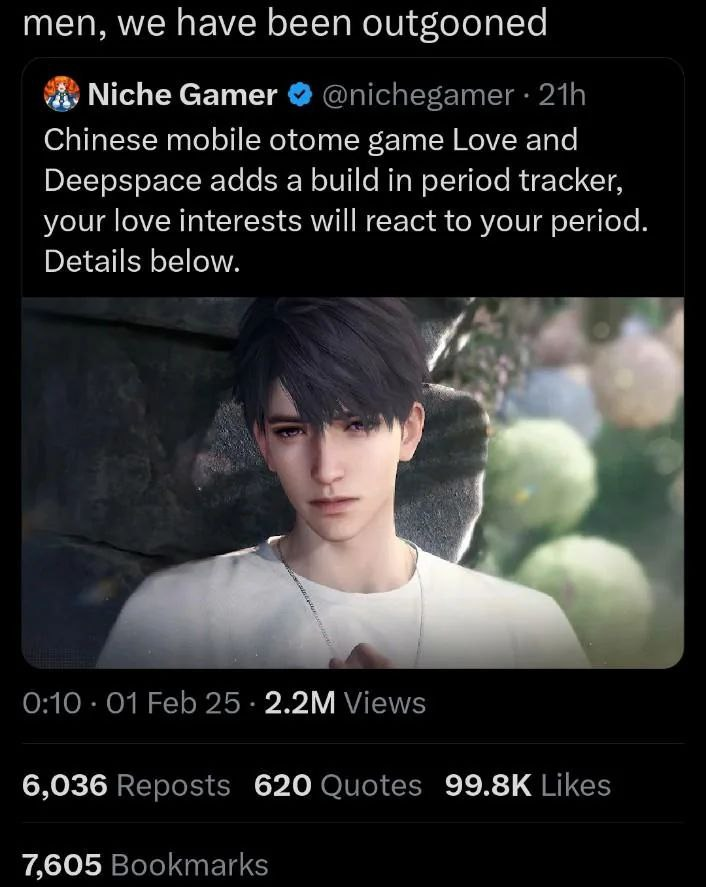Open the quoted tweet text about Love and Deepspace

(346, 200)
